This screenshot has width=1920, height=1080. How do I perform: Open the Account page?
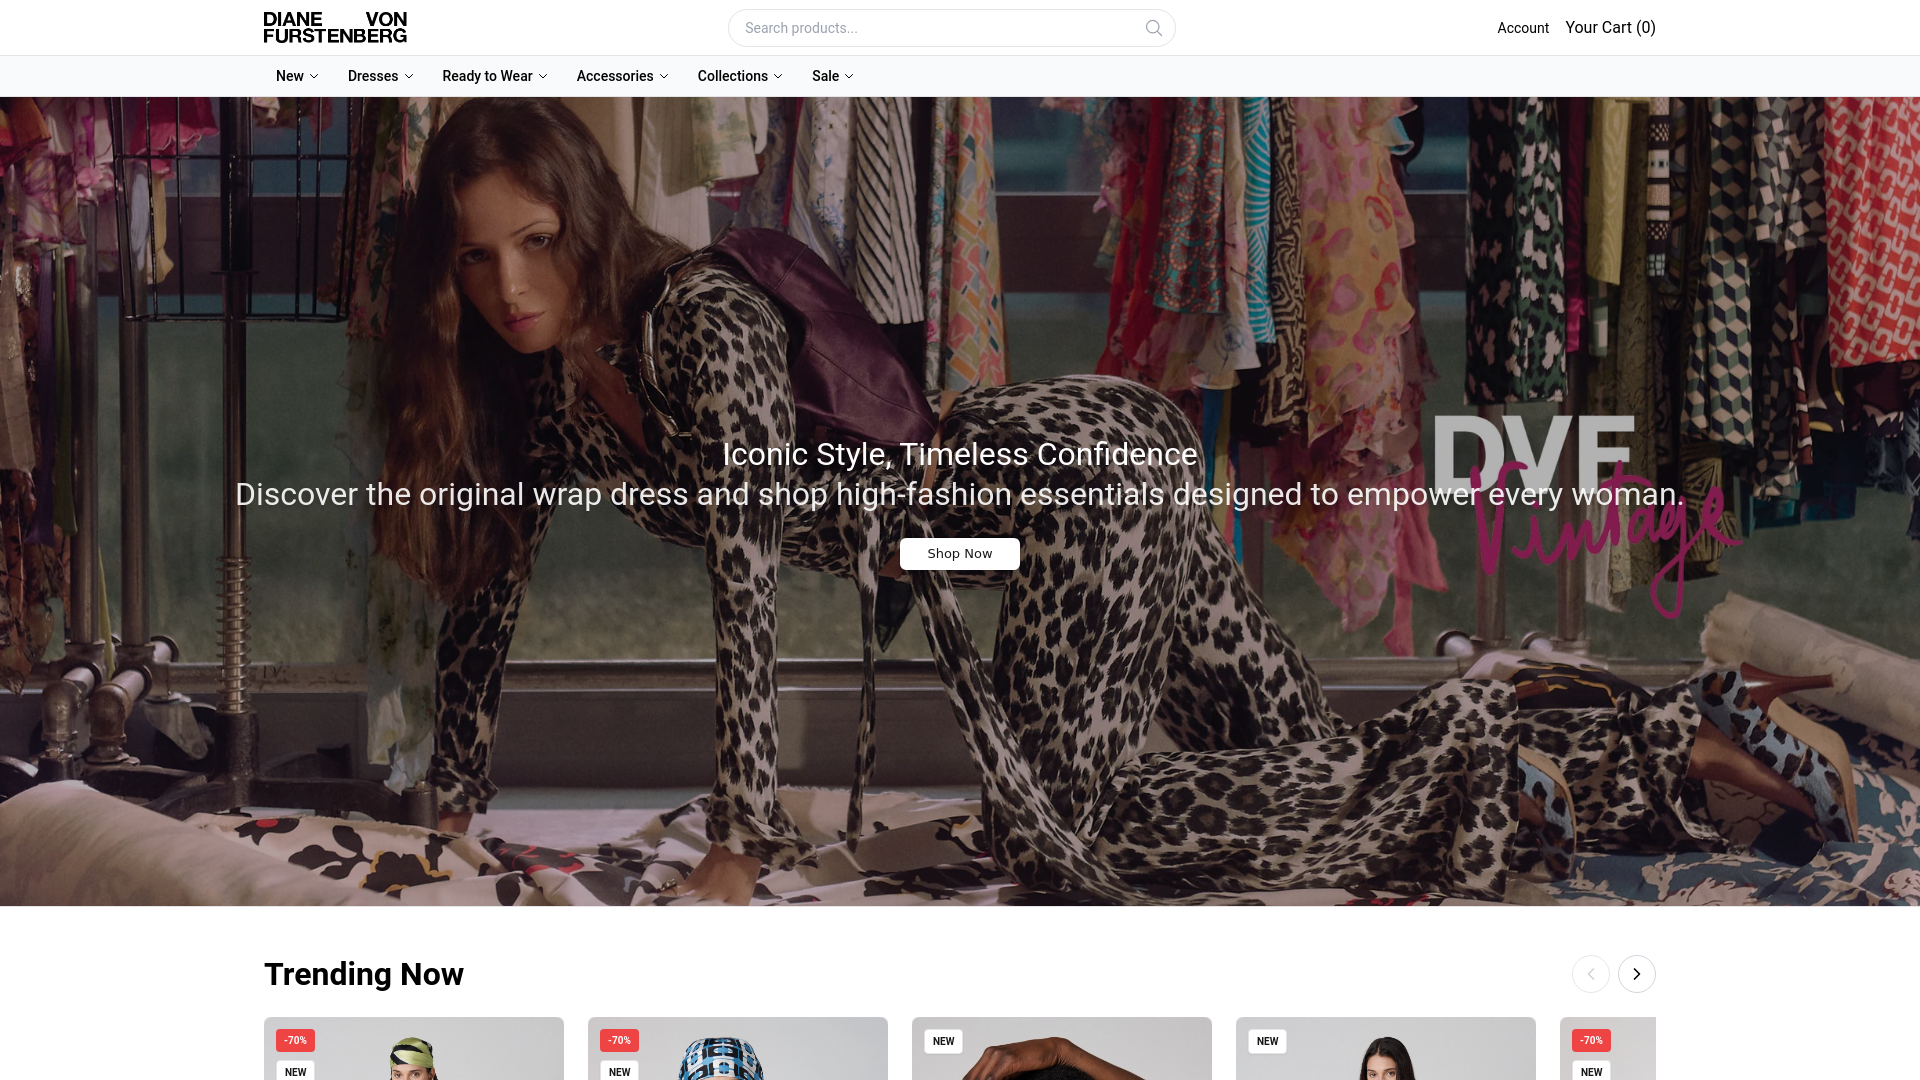(x=1522, y=28)
